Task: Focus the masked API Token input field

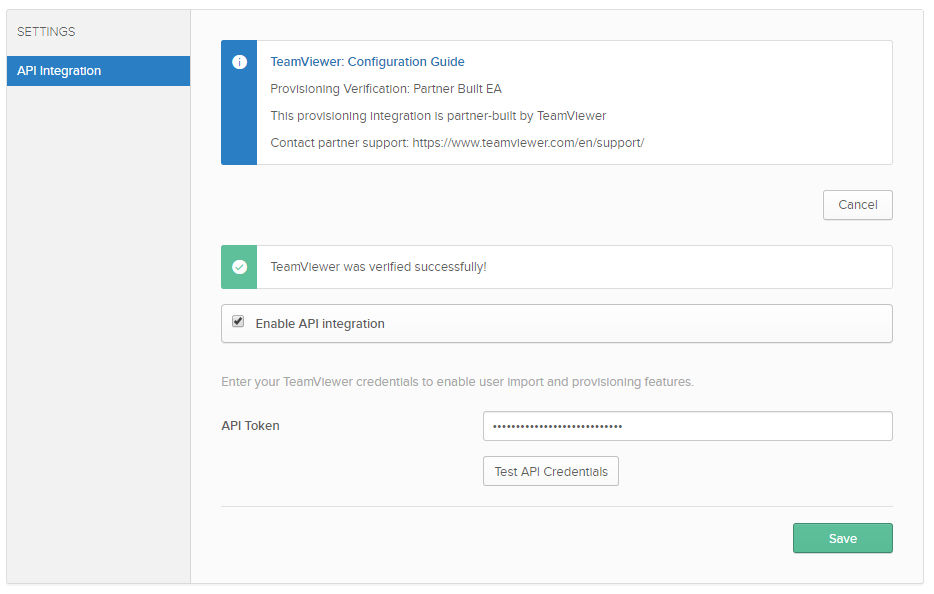Action: (x=687, y=426)
